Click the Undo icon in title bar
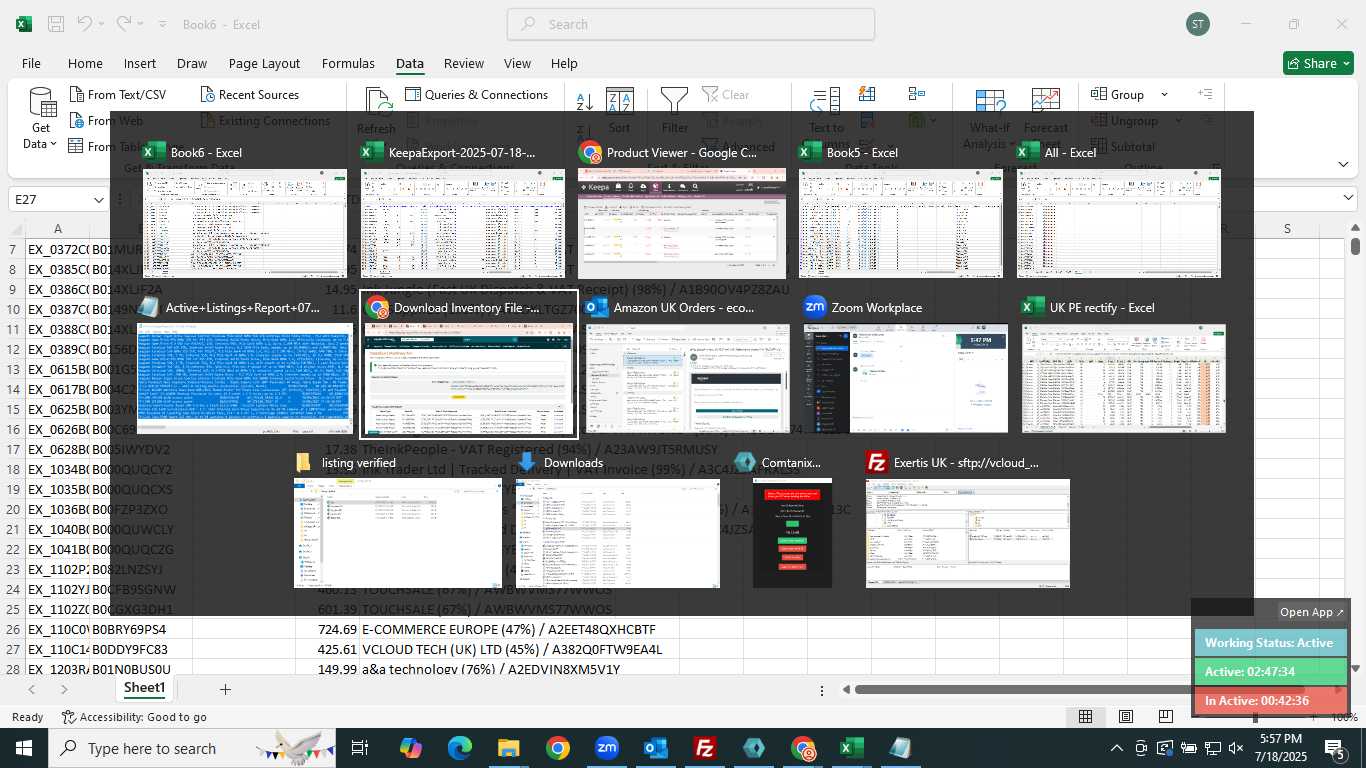Image resolution: width=1366 pixels, height=768 pixels. (x=86, y=24)
